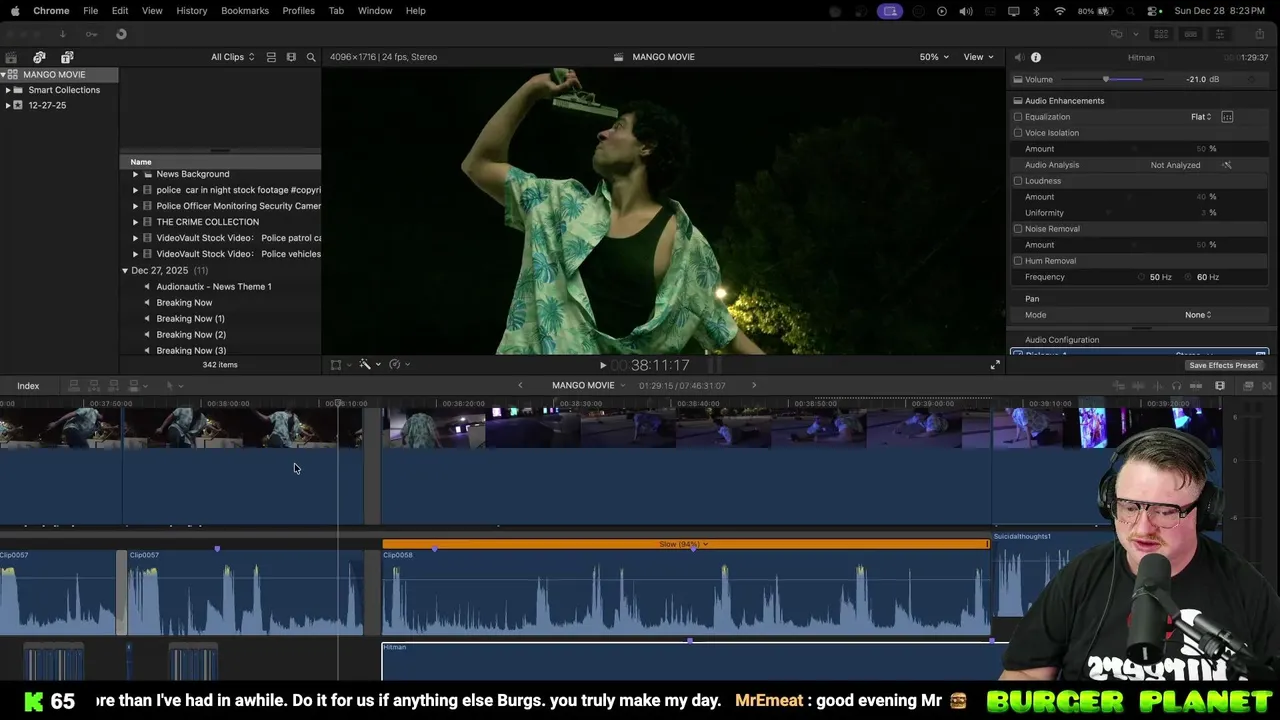
Task: Enable the Noise Removal checkbox
Action: [1018, 229]
